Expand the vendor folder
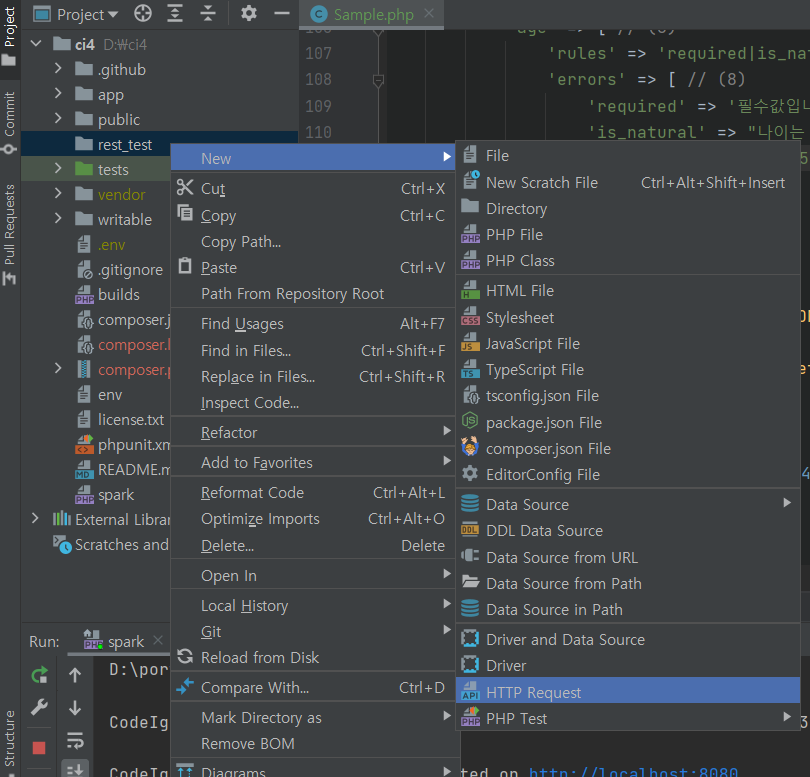Image resolution: width=810 pixels, height=777 pixels. tap(58, 194)
